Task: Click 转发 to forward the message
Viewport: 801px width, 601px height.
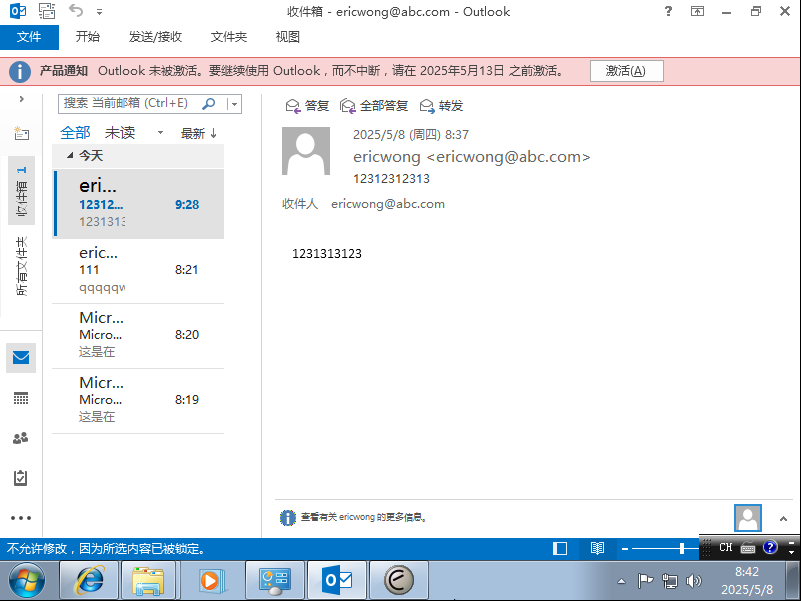Action: pyautogui.click(x=441, y=106)
